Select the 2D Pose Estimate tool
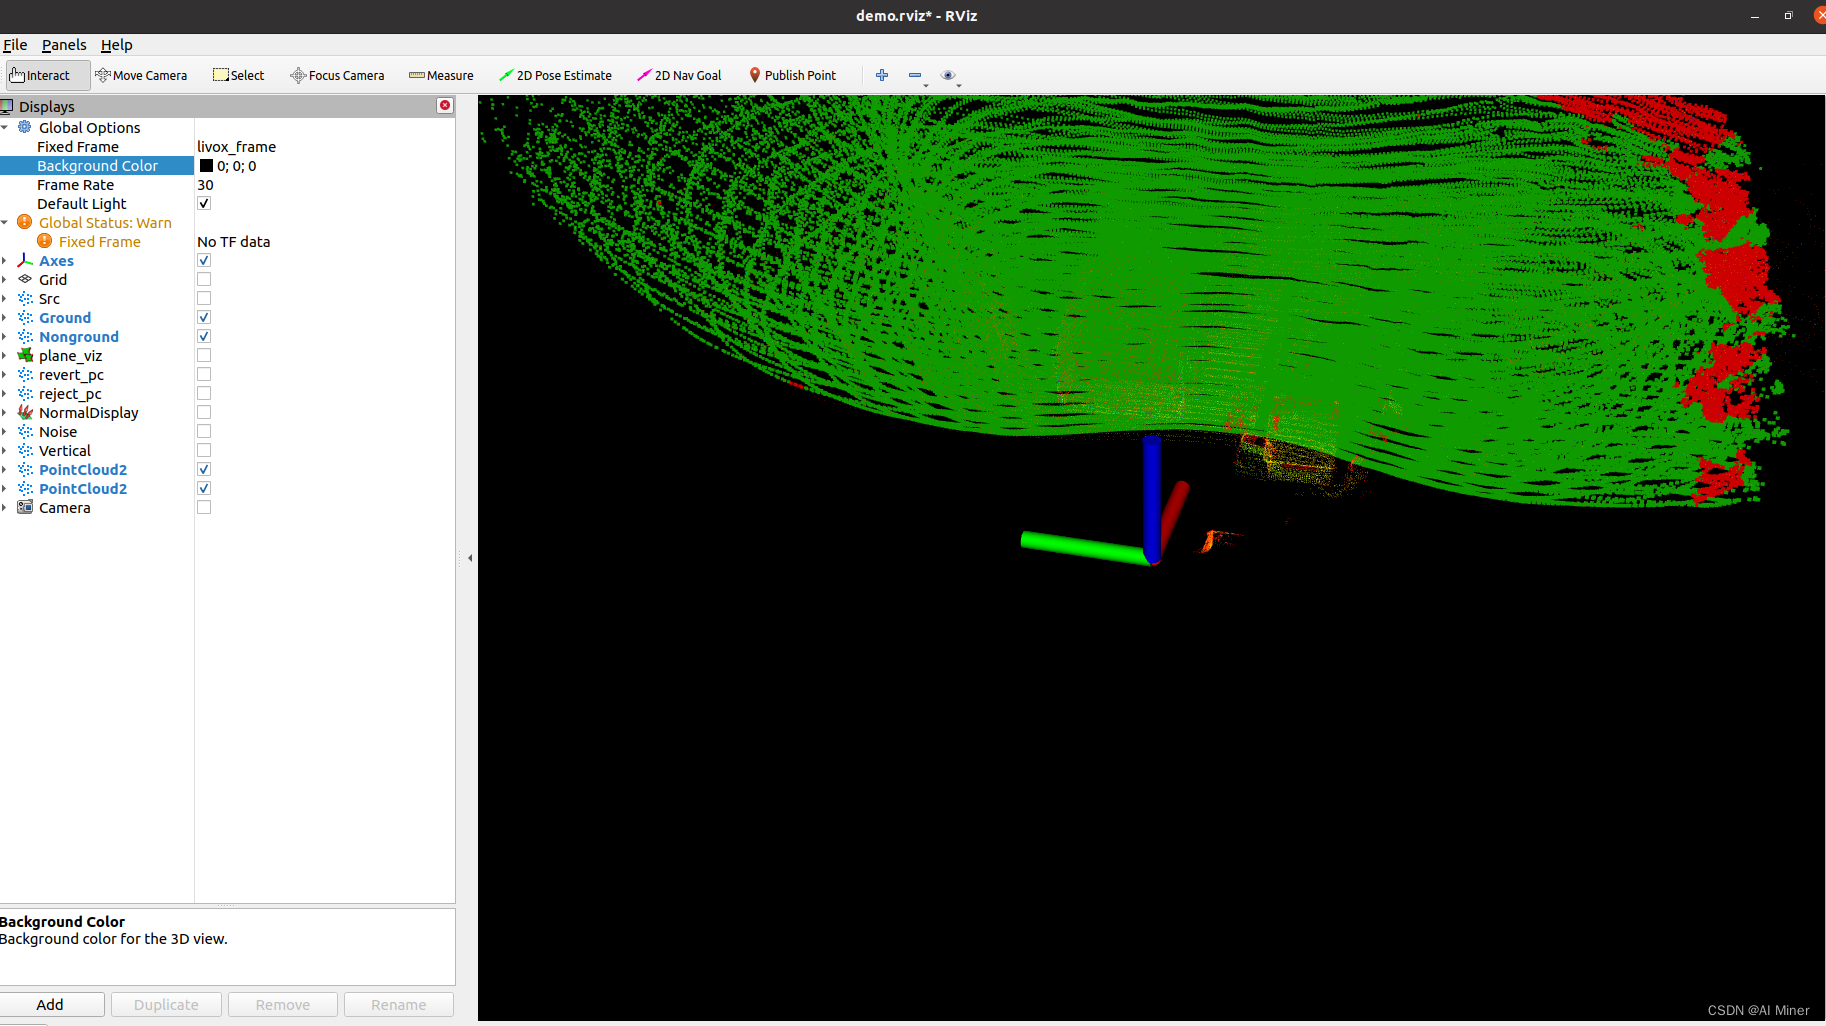Screen dimensions: 1826x1026 coord(555,75)
